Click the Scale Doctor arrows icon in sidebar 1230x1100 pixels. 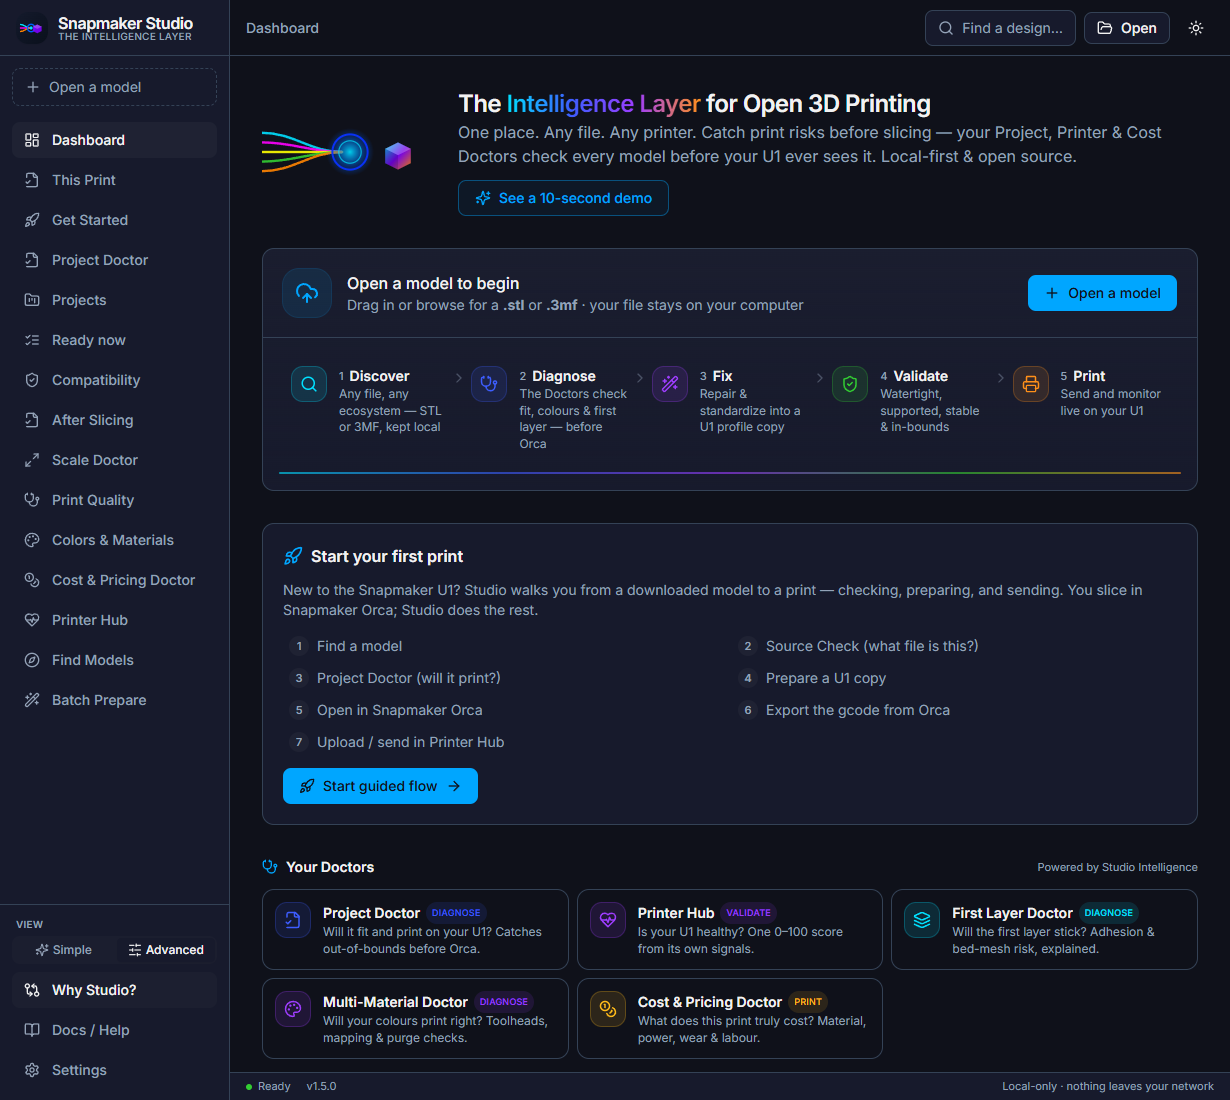32,460
